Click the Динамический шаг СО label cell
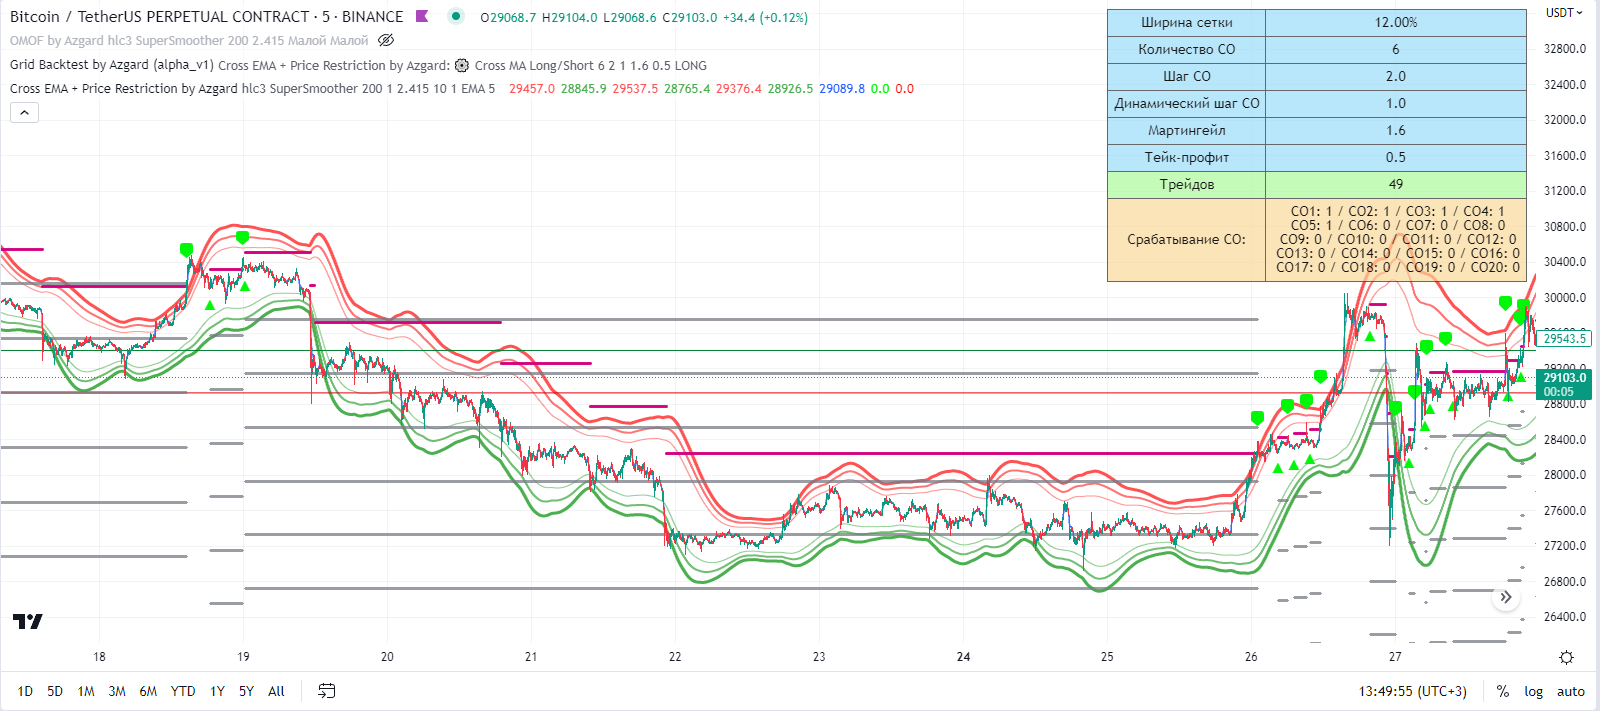1600x711 pixels. (x=1186, y=104)
